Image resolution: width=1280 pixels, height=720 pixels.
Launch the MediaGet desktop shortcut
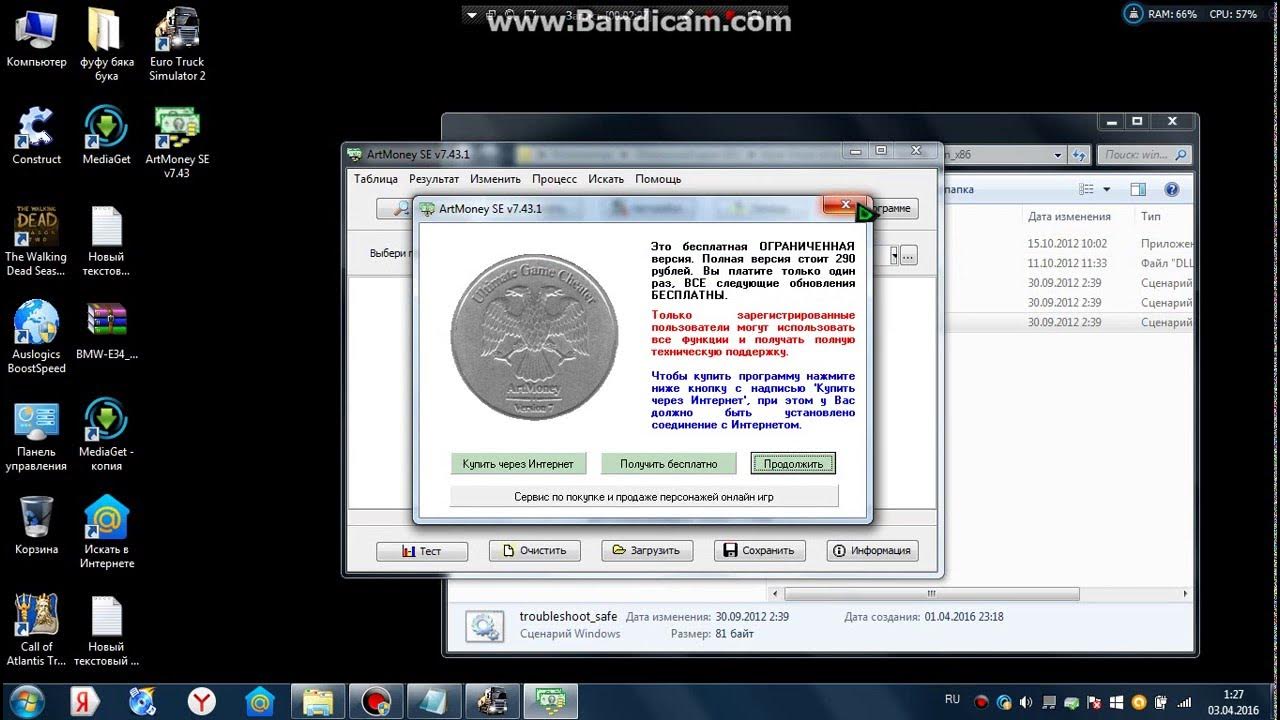(x=107, y=135)
